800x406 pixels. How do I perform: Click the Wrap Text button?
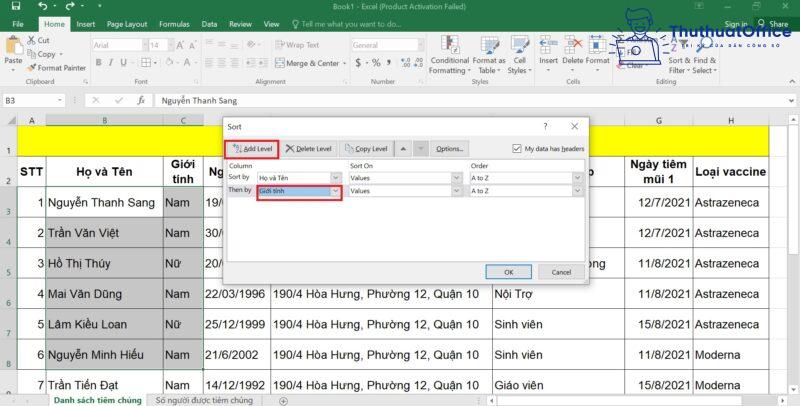297,45
